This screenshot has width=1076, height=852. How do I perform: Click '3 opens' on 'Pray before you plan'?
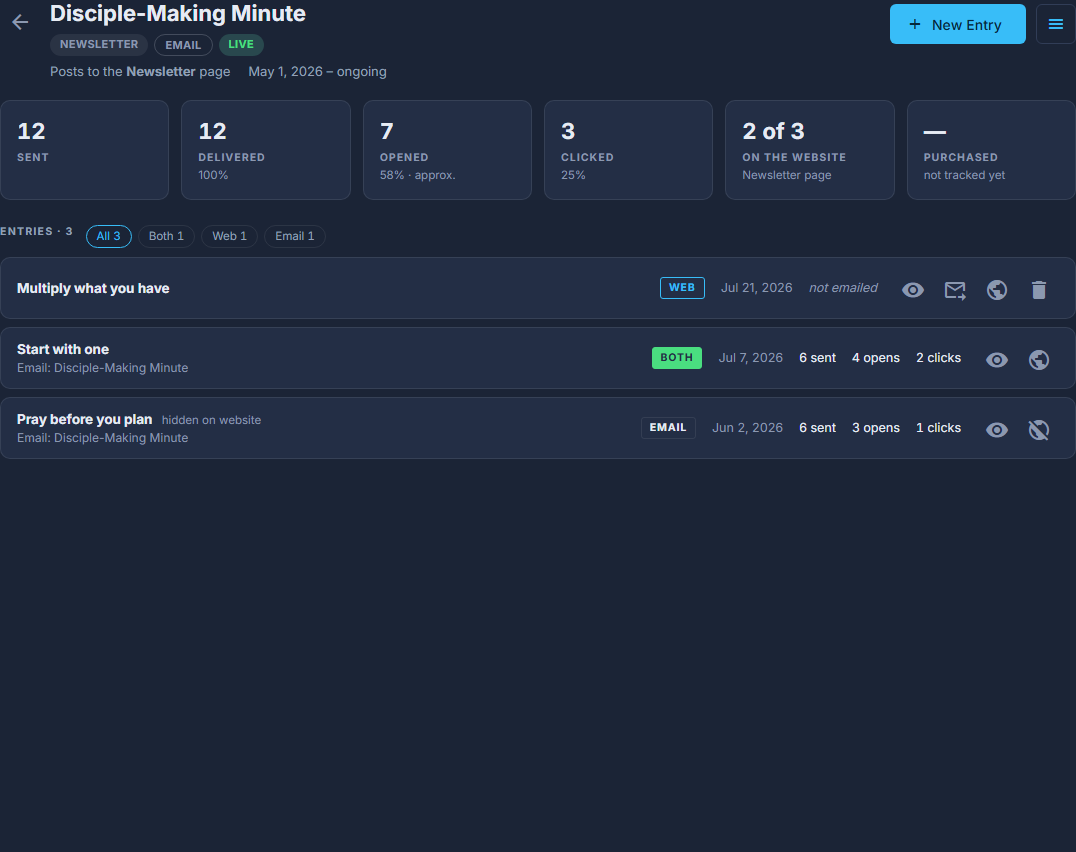point(876,428)
